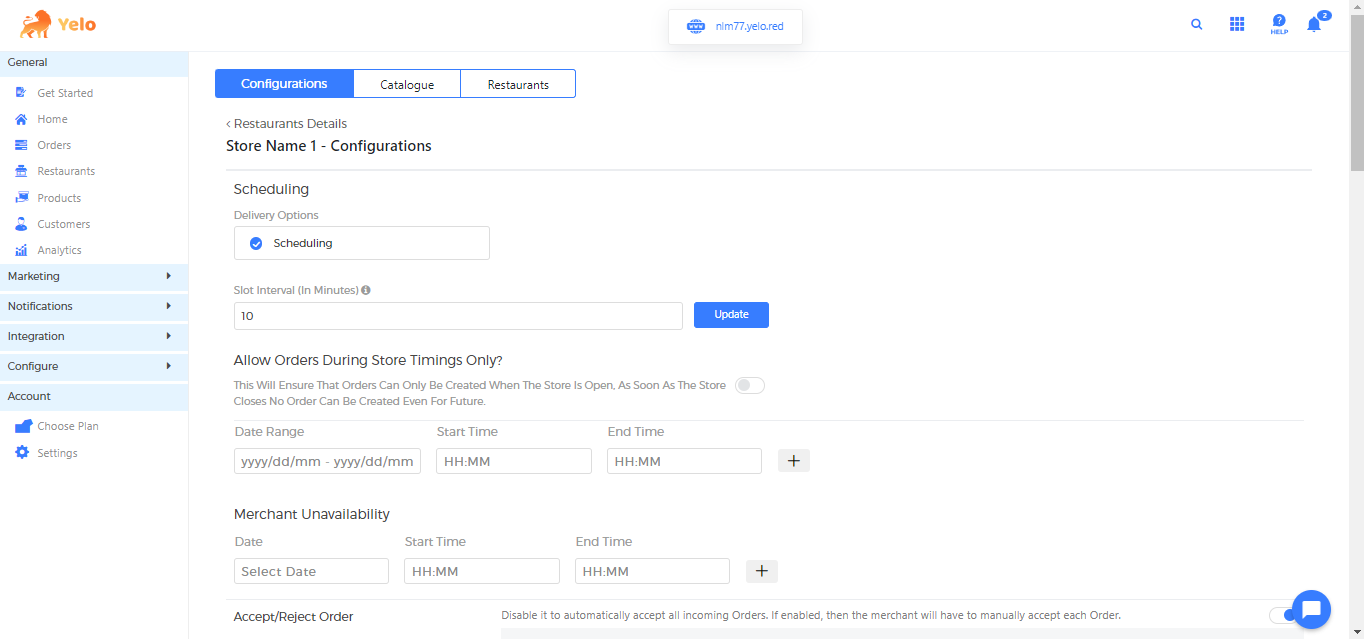1364x639 pixels.
Task: Click the Merchant Unavailability Select Date field
Action: (311, 571)
